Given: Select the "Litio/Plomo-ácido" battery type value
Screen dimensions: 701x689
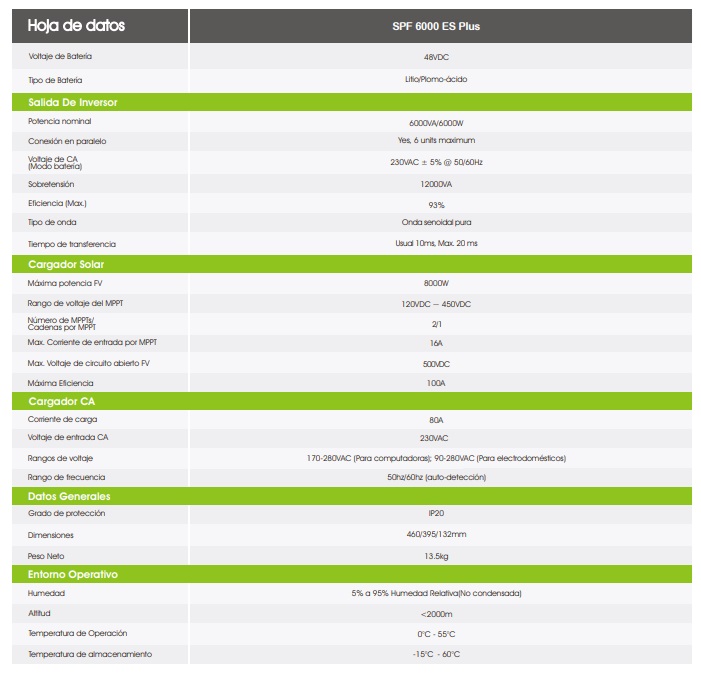Looking at the screenshot, I should (x=435, y=79).
